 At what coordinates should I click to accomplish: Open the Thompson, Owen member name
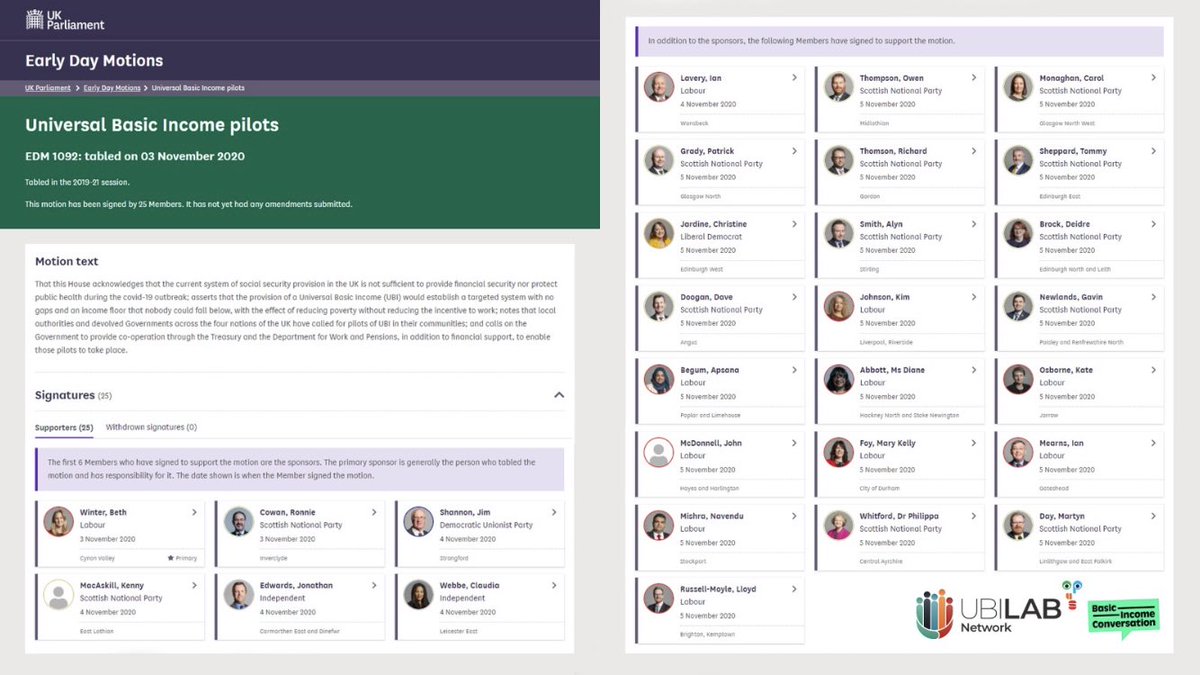click(x=892, y=78)
